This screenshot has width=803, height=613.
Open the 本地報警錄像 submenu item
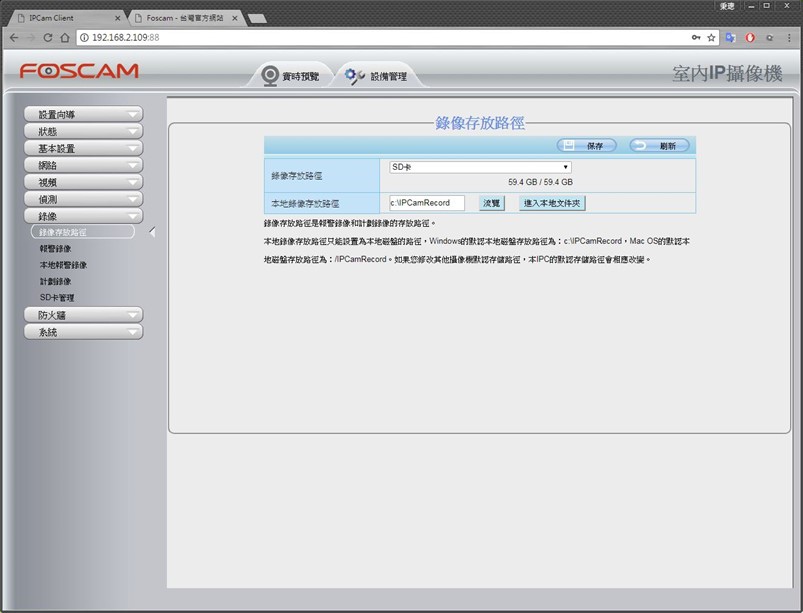click(x=64, y=265)
